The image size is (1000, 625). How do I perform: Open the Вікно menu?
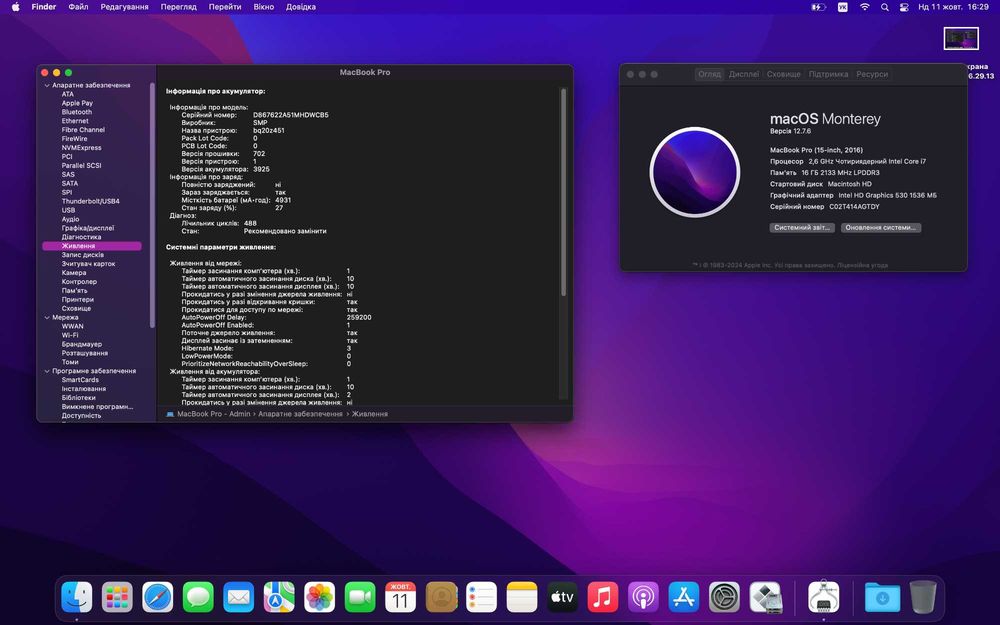point(263,7)
